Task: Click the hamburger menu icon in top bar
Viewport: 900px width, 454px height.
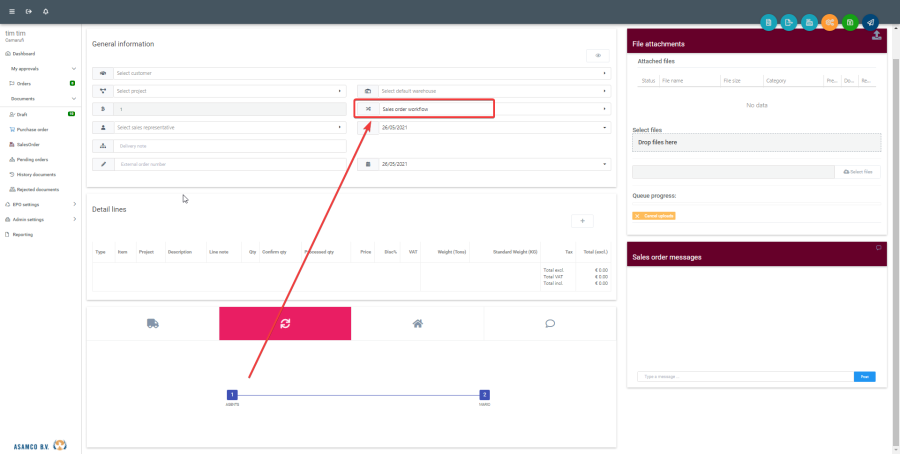Action: pos(11,11)
